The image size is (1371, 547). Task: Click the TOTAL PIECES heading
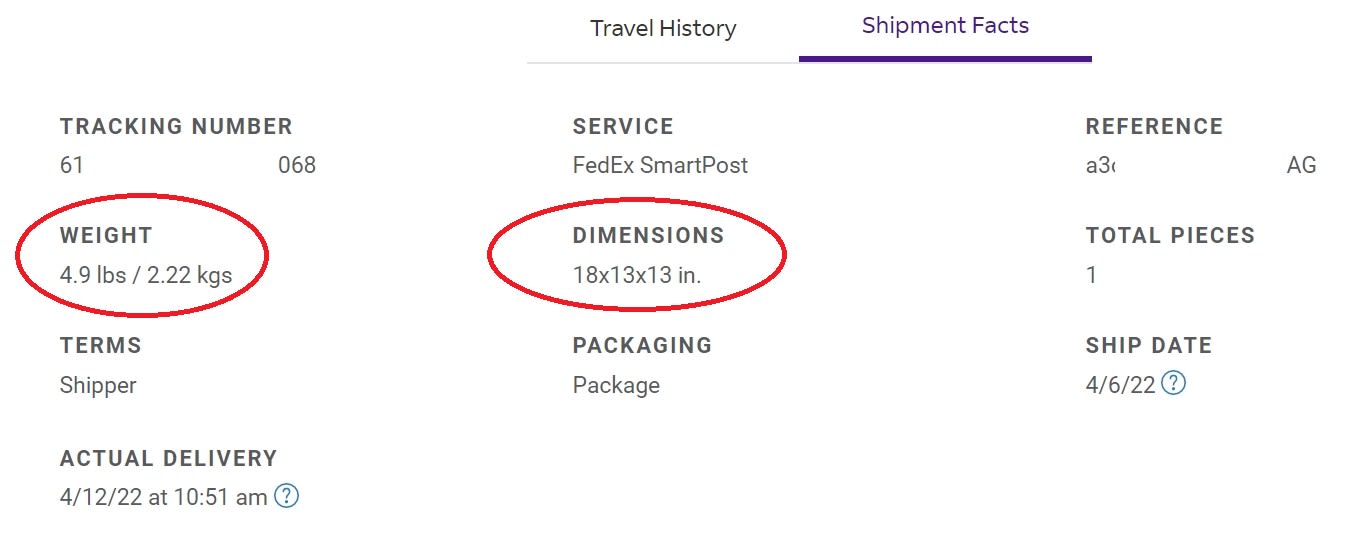pyautogui.click(x=1170, y=236)
